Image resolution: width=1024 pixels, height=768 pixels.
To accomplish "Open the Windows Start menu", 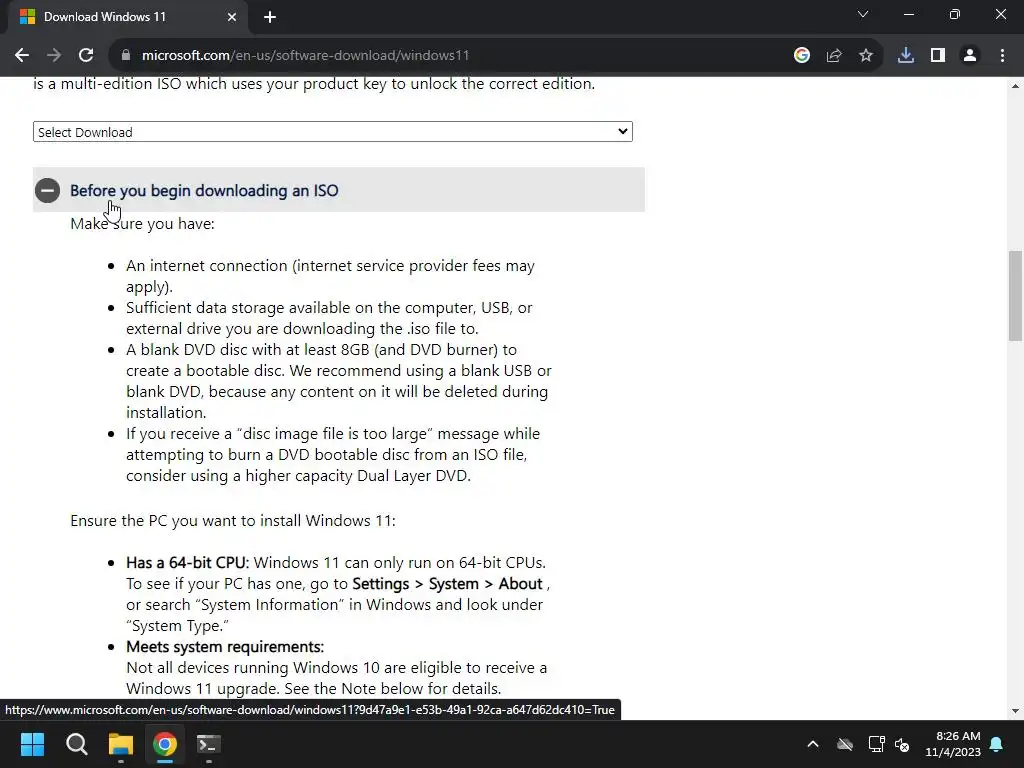I will (x=32, y=744).
